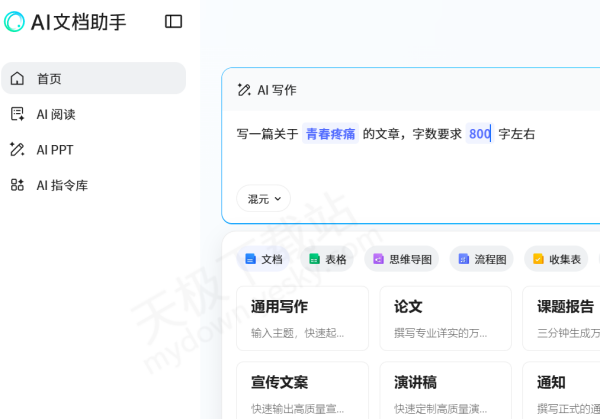Click the AI 写作 heading text

[x=277, y=90]
